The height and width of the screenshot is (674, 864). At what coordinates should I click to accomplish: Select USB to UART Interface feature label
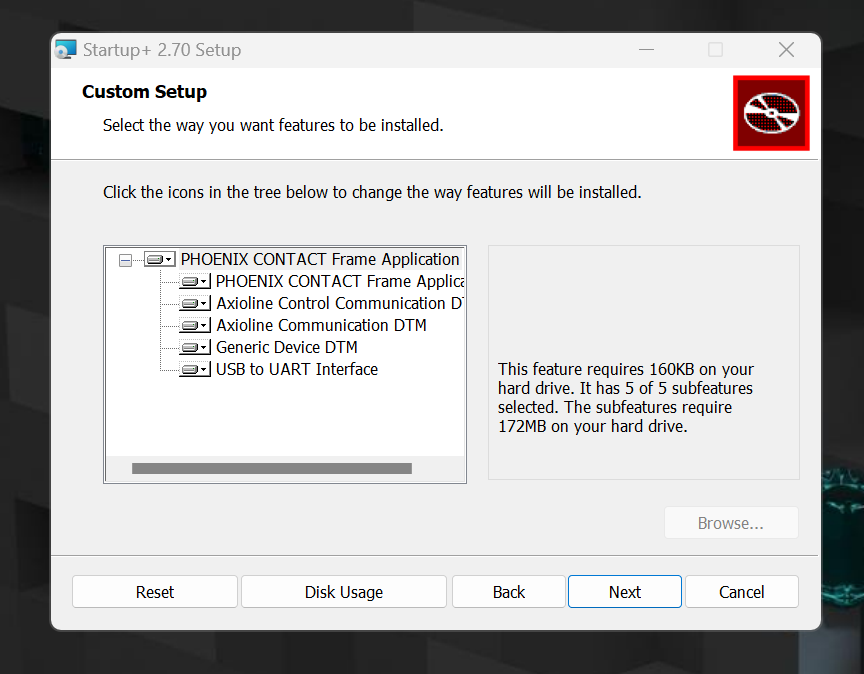[x=297, y=369]
